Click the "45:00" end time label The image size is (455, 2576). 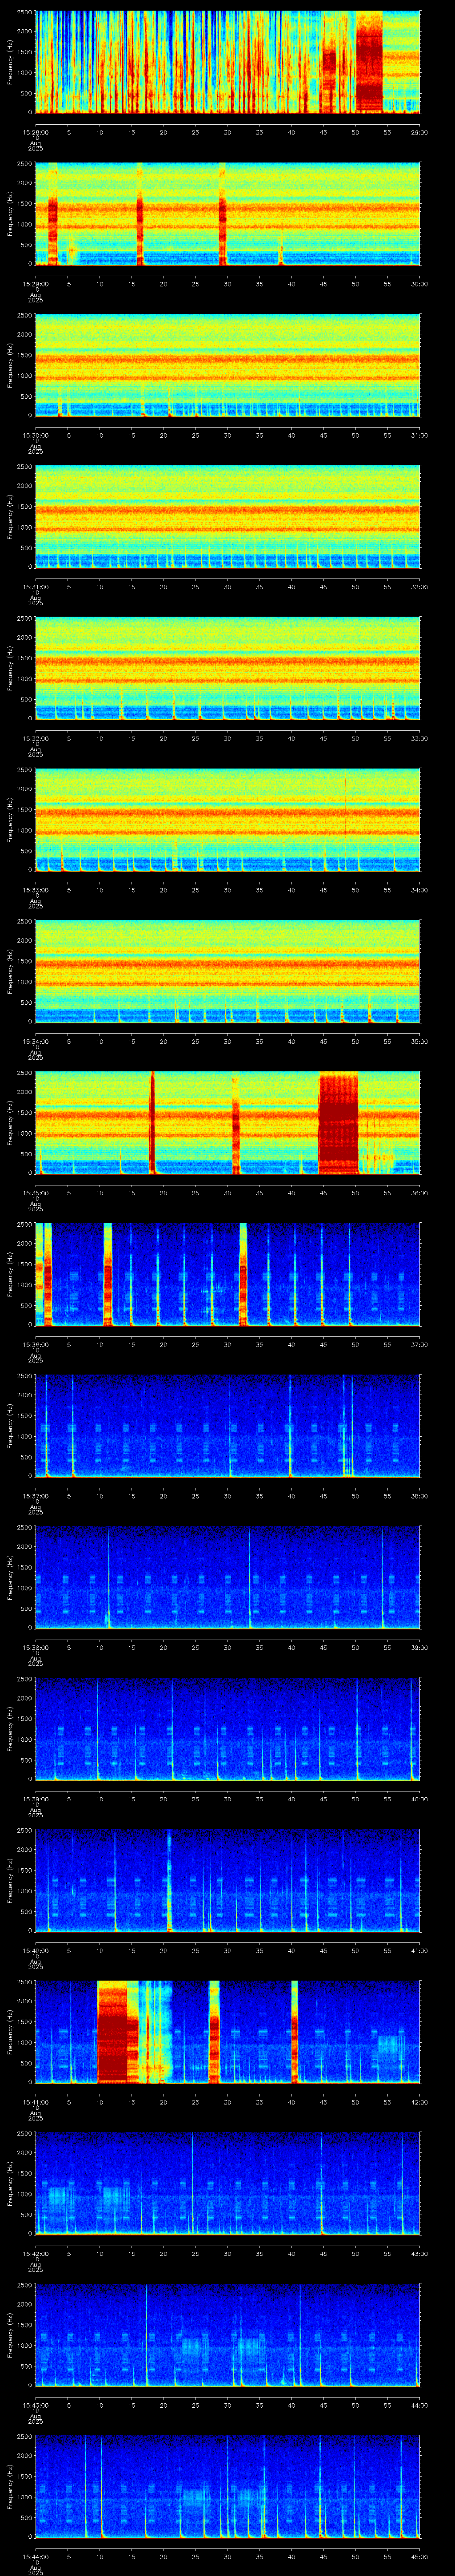click(420, 2556)
